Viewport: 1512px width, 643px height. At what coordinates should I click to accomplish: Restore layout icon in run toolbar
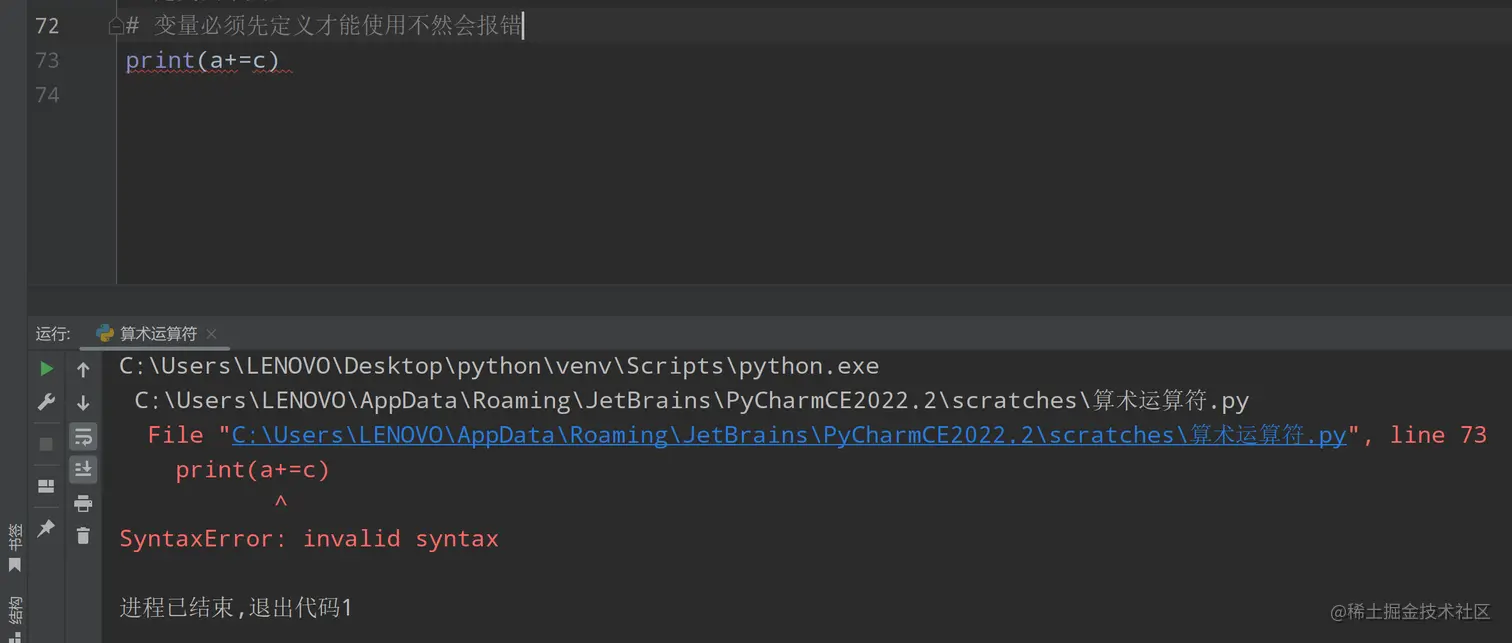(x=46, y=486)
